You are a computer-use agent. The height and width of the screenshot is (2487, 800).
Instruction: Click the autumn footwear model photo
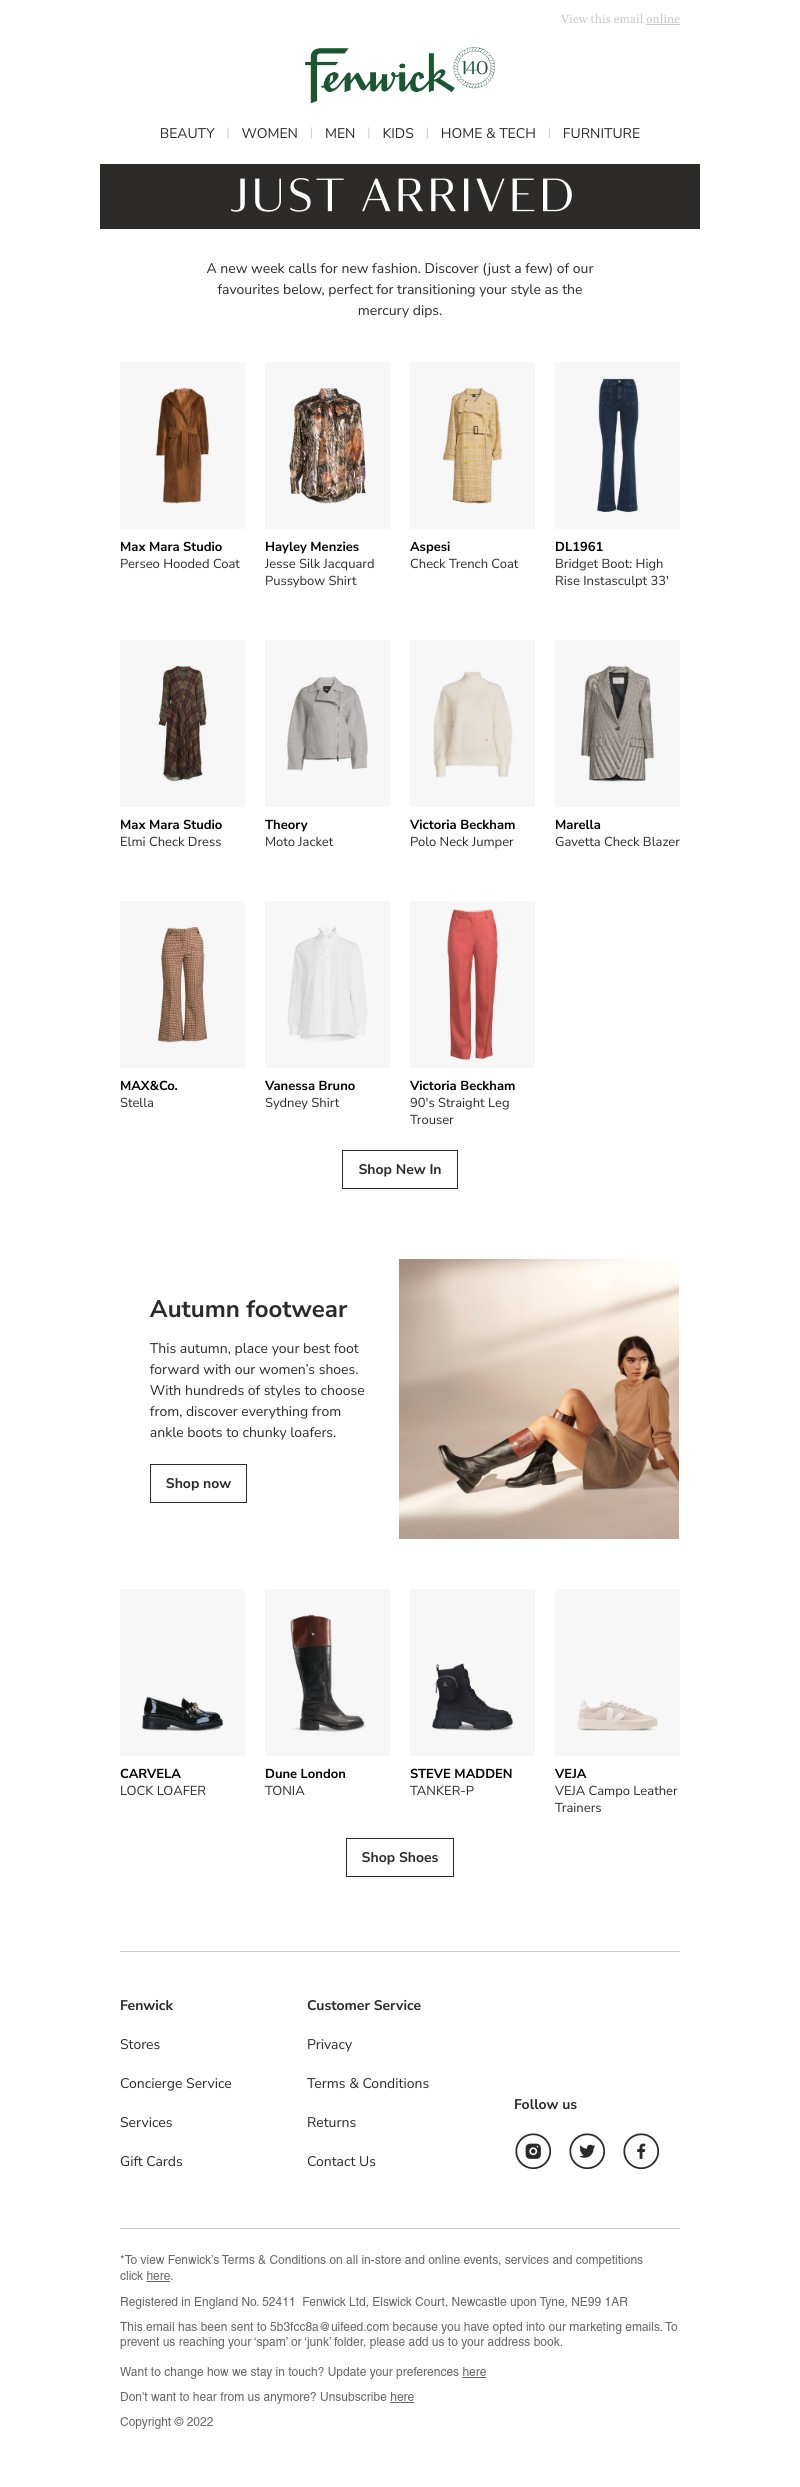coord(539,1399)
